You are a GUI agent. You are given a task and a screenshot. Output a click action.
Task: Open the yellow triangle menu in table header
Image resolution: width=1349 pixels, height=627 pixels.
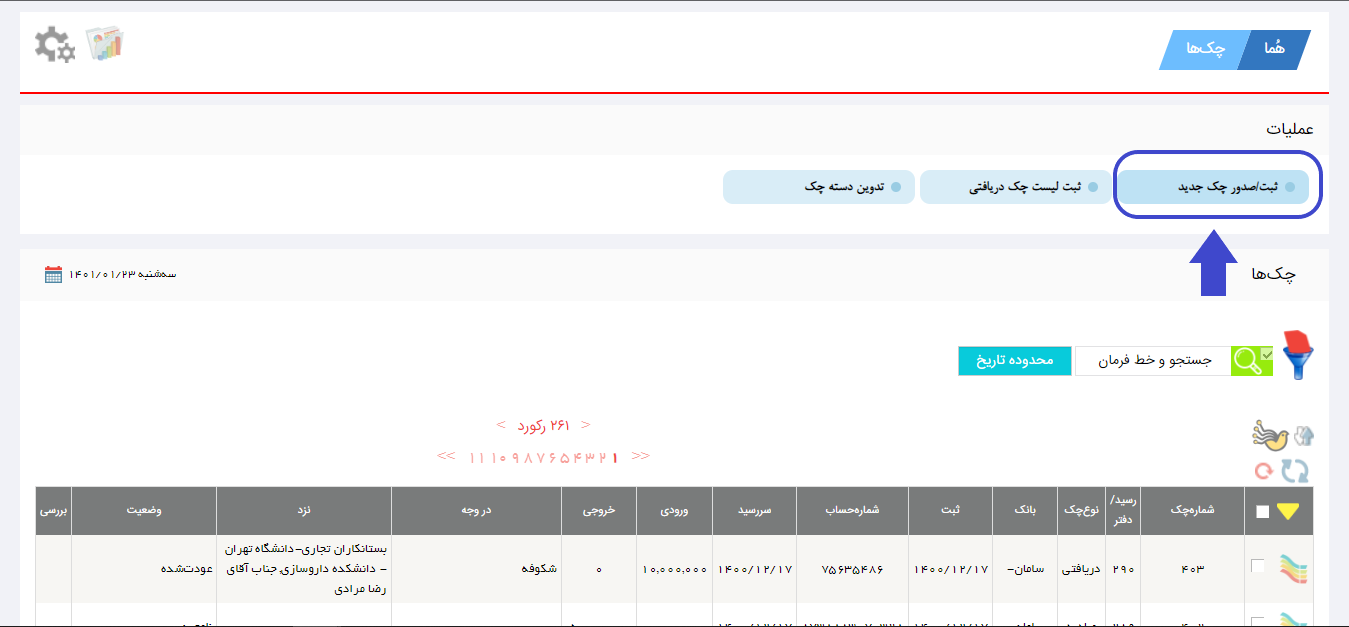point(1288,511)
